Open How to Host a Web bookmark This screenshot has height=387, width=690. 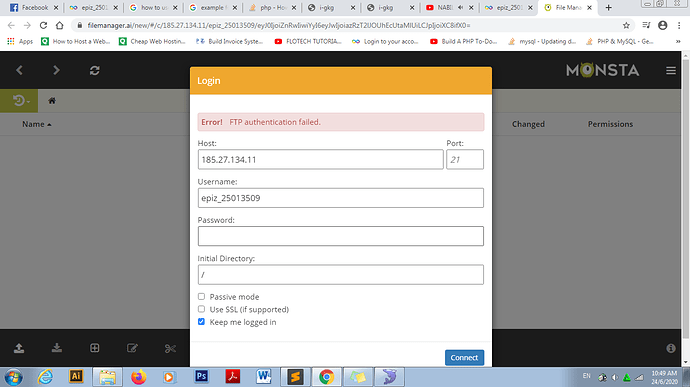[76, 41]
